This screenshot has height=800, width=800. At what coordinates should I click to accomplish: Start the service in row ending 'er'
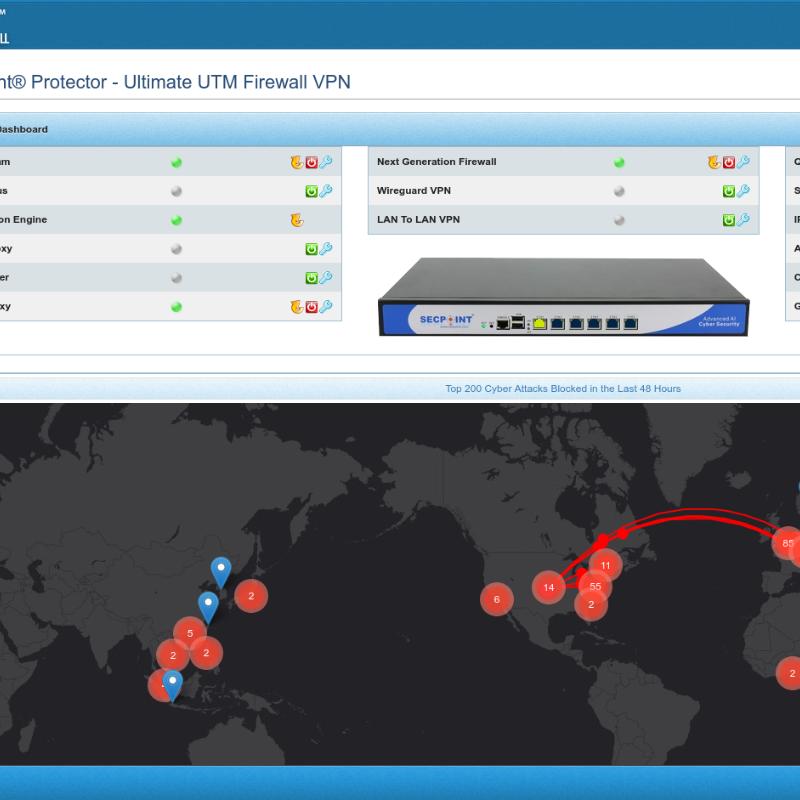311,278
